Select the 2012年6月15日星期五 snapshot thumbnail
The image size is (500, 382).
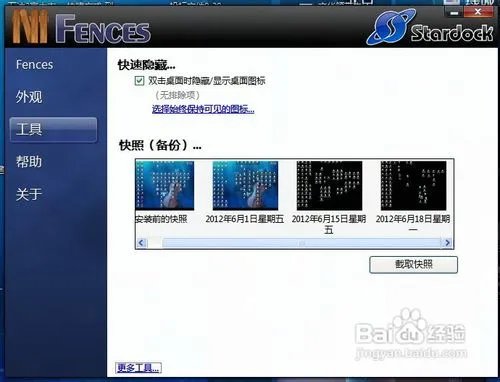pos(329,185)
